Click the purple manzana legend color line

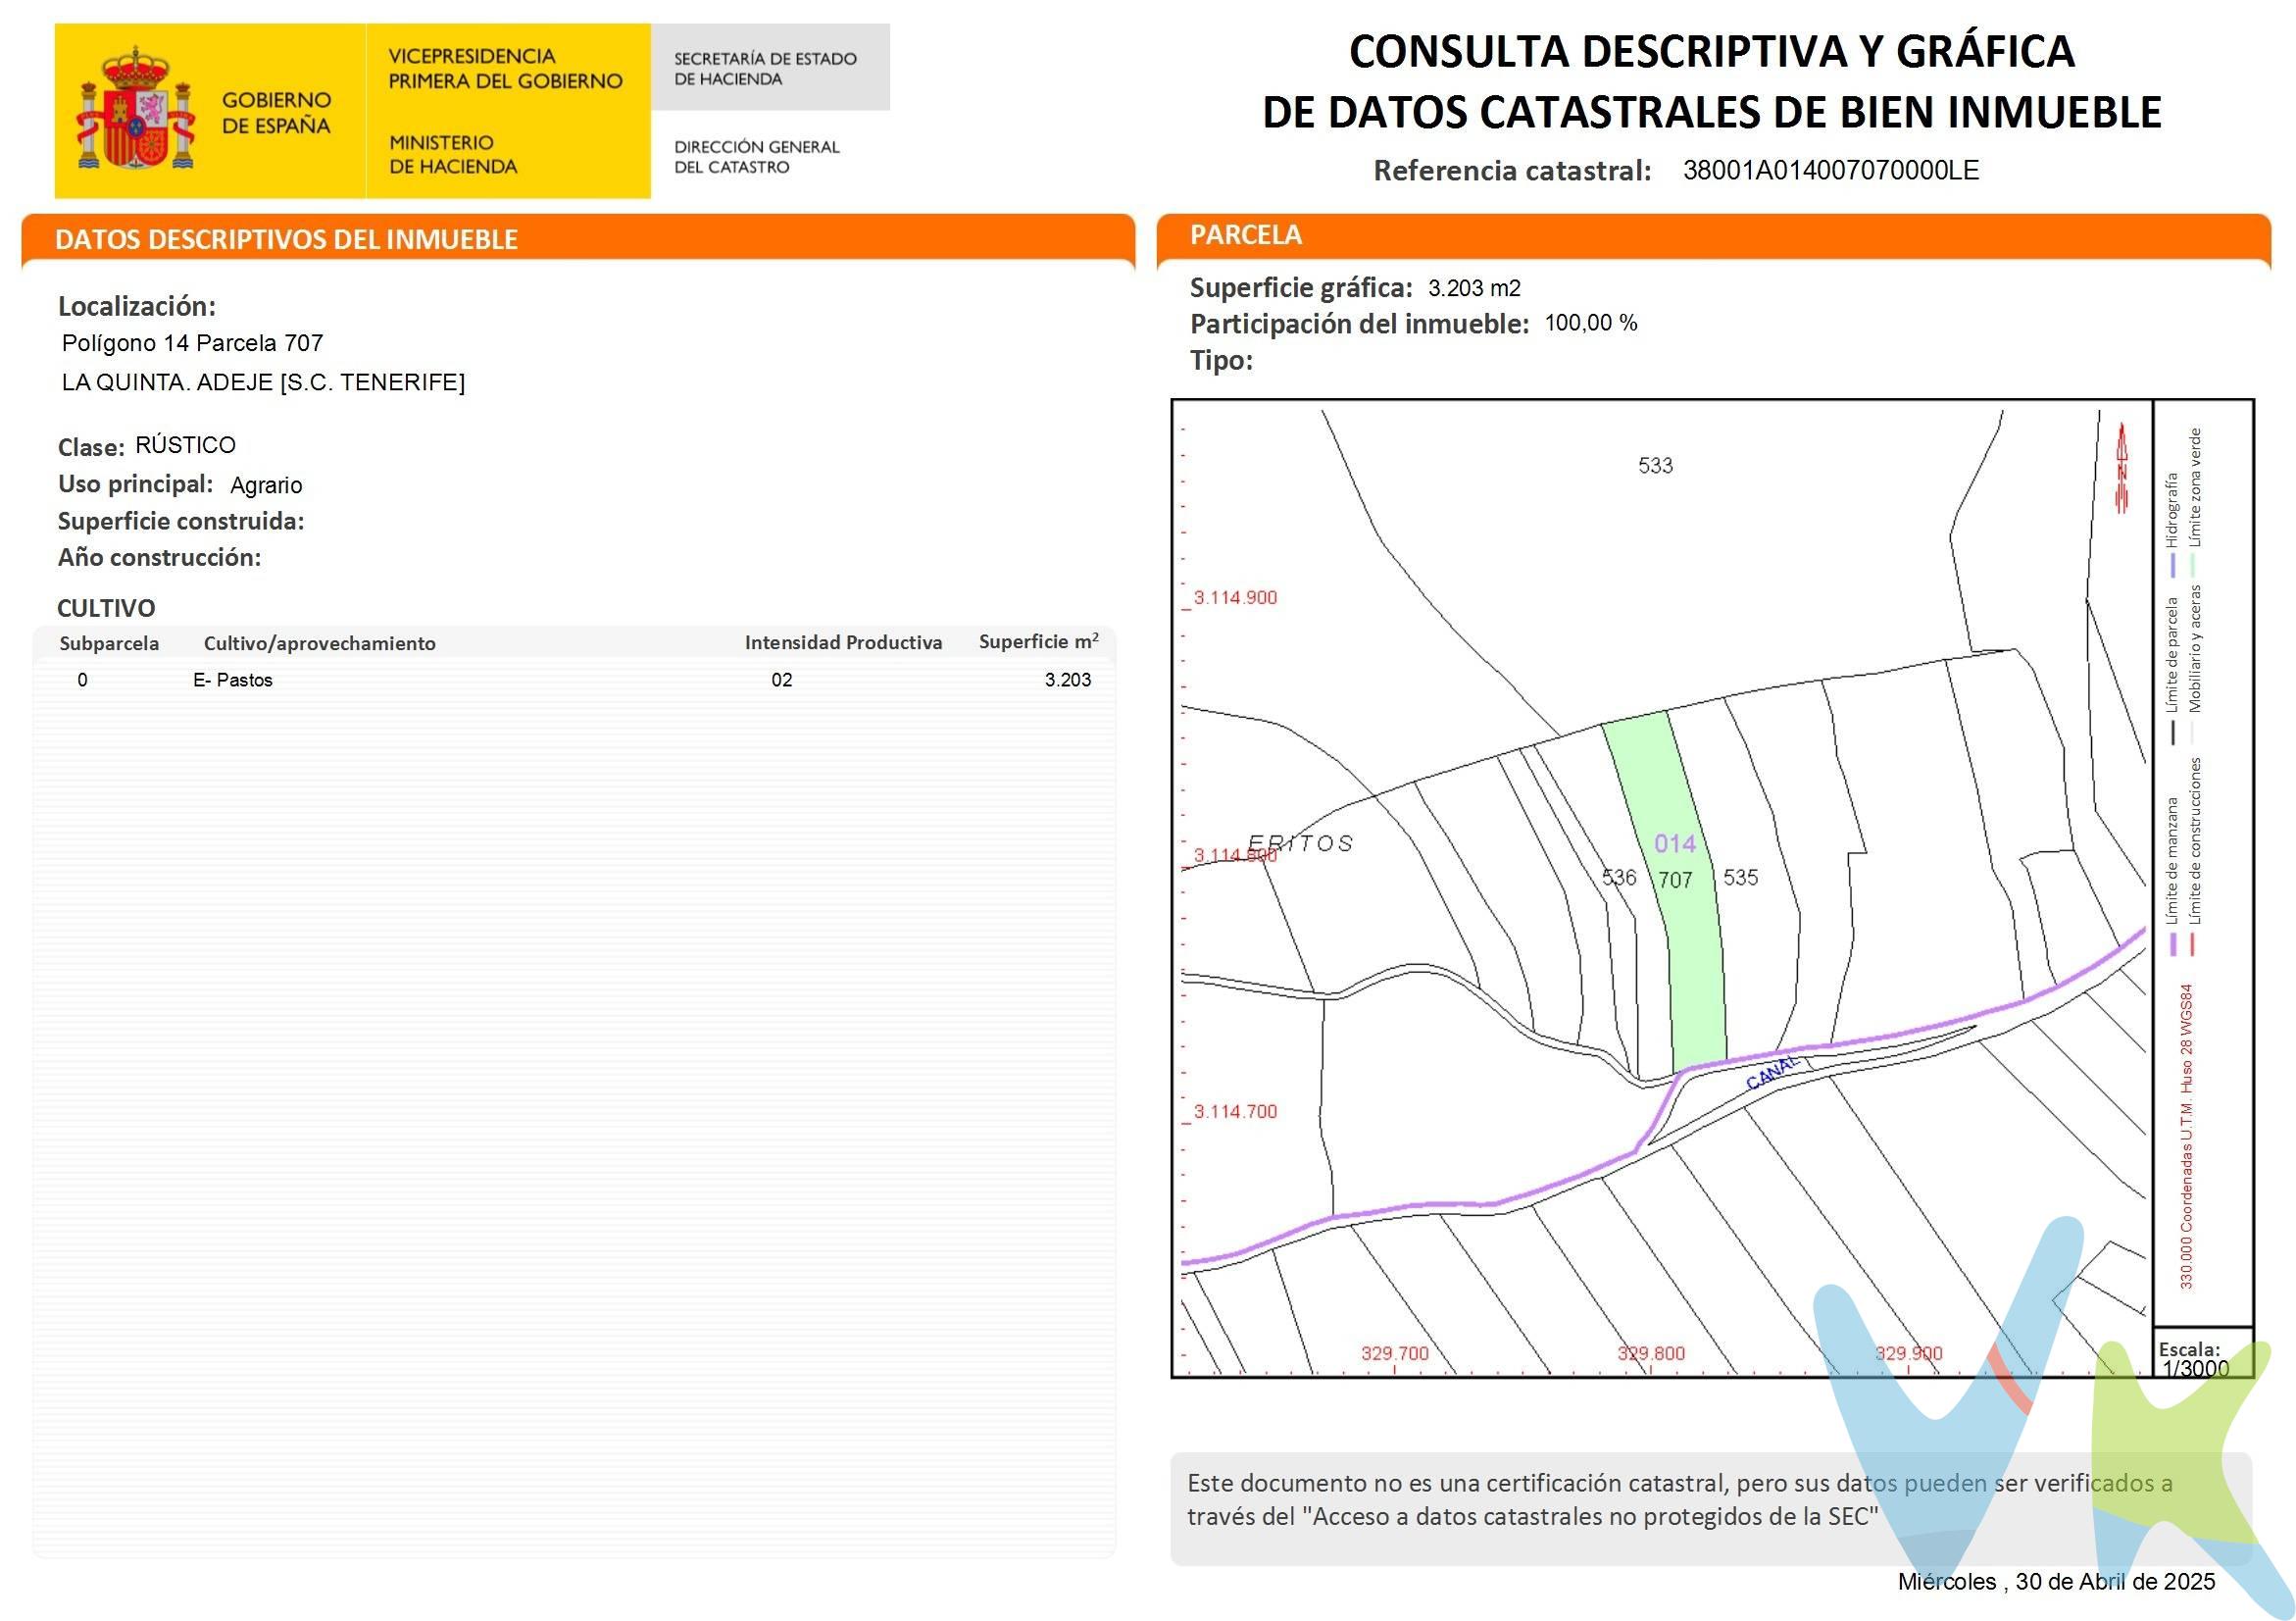point(2173,943)
